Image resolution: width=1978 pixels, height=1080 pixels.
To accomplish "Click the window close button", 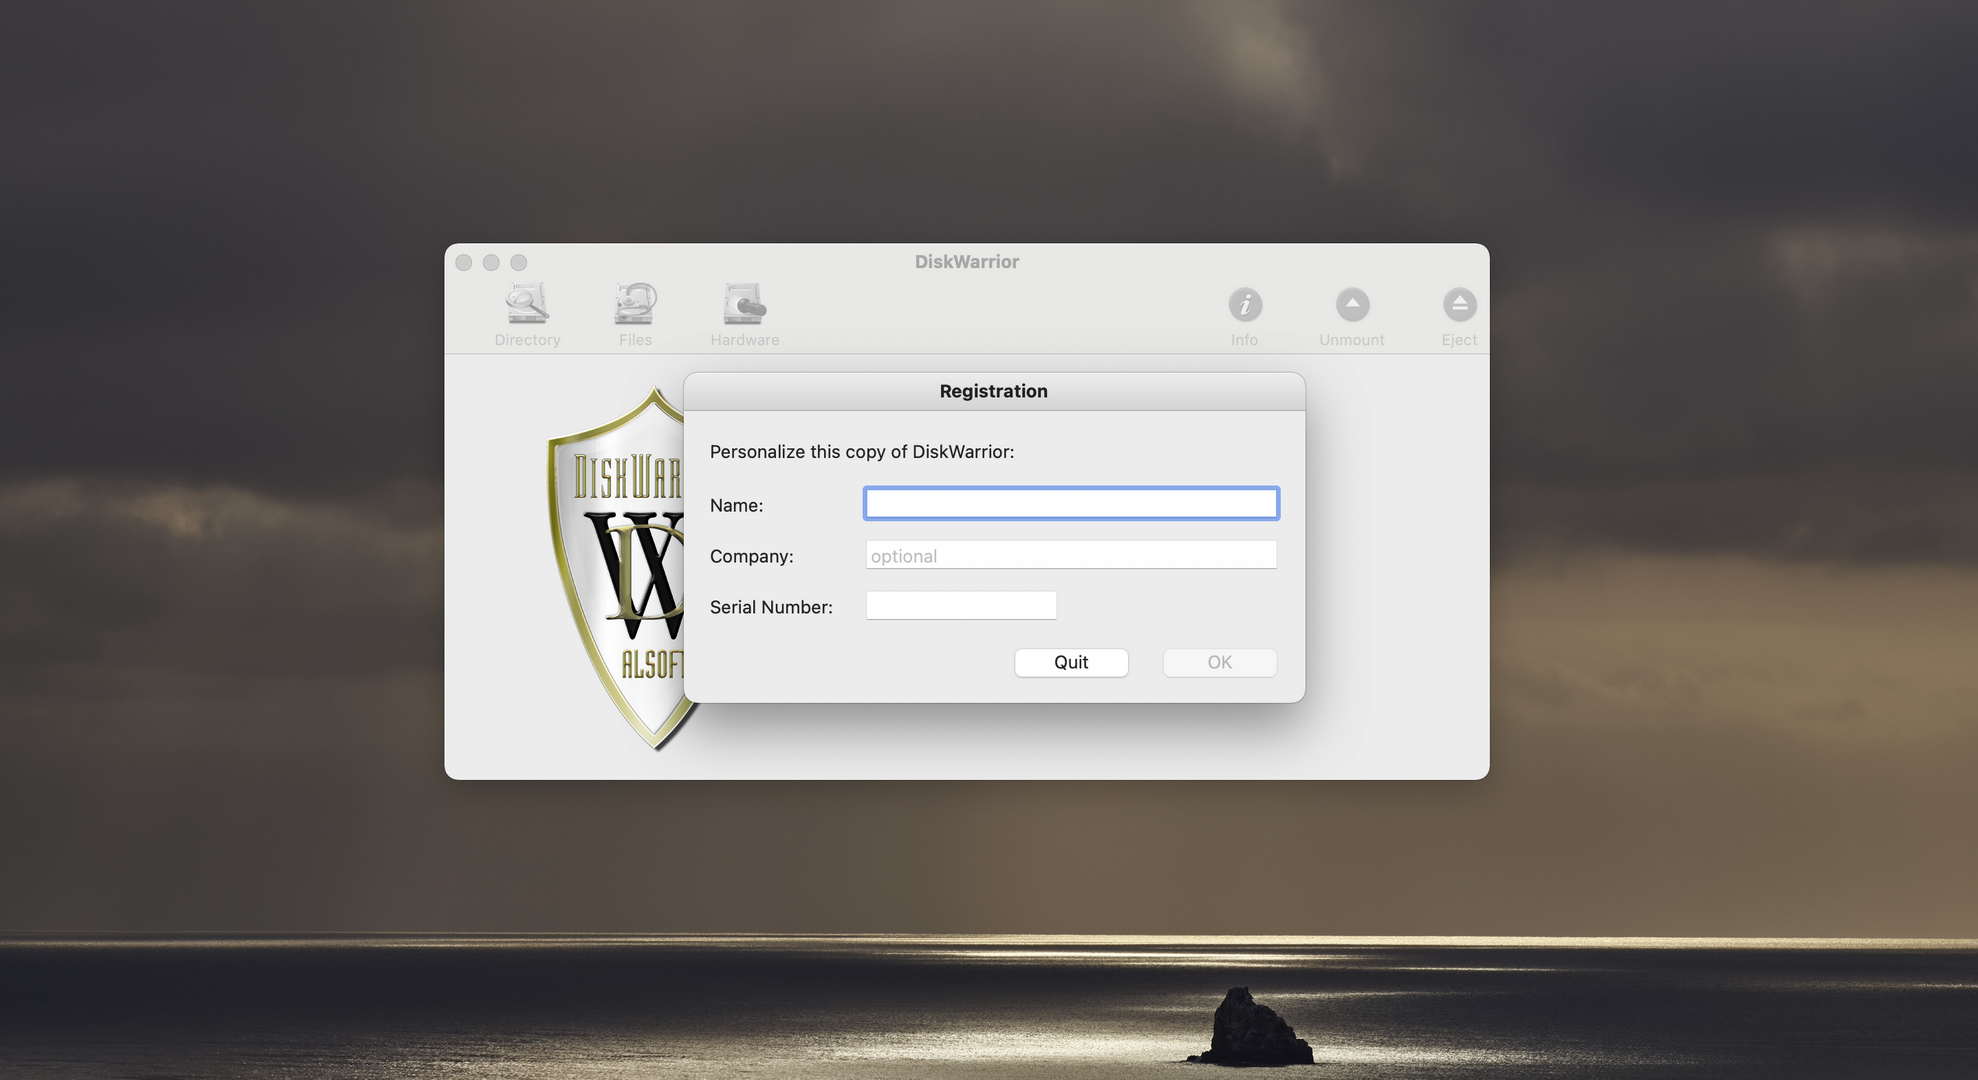I will pos(464,261).
